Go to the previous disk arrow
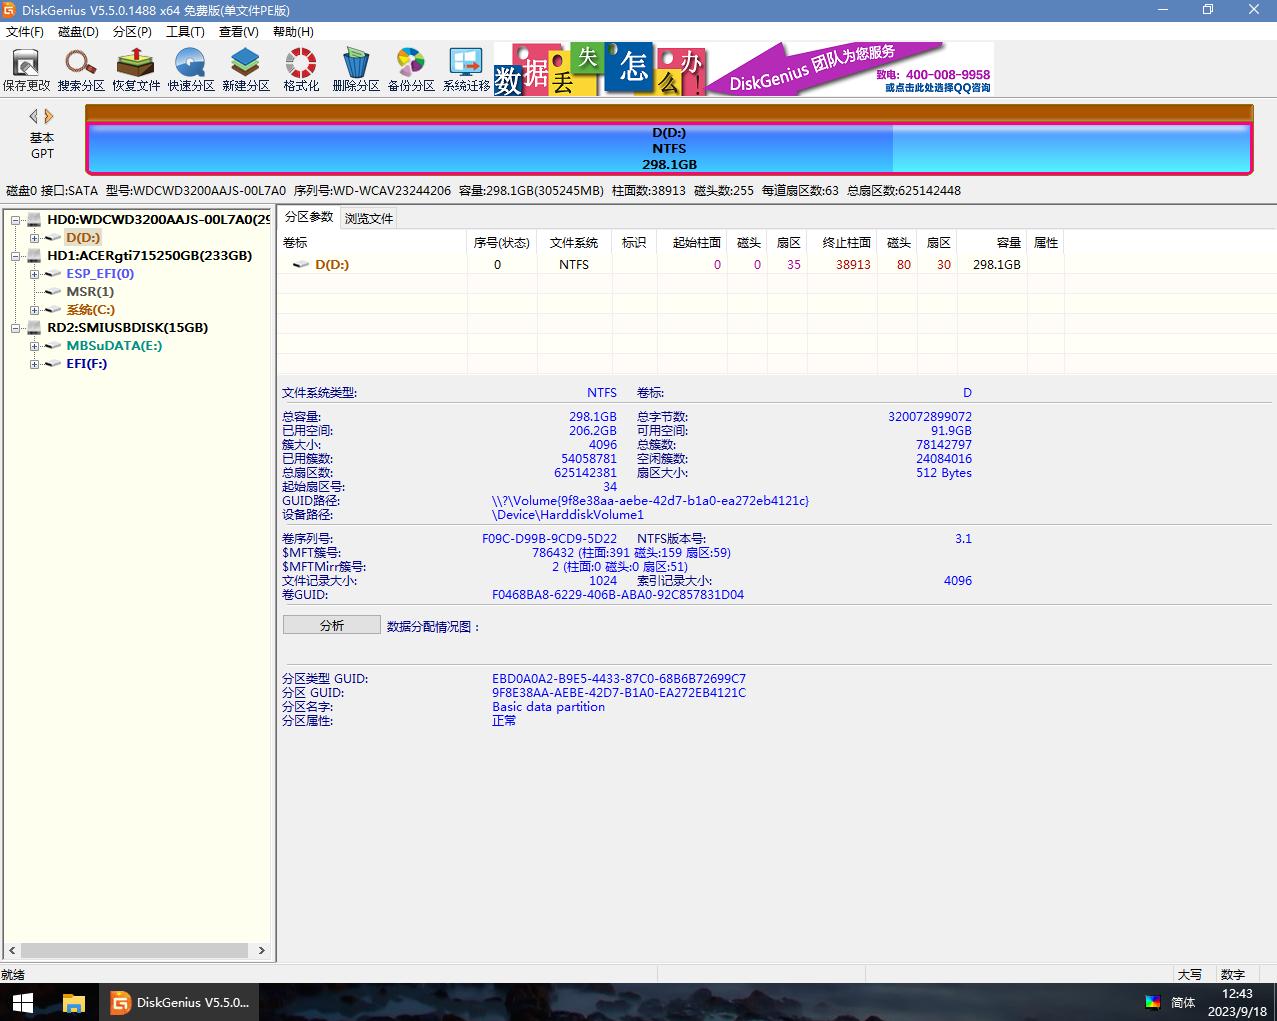 [x=33, y=116]
